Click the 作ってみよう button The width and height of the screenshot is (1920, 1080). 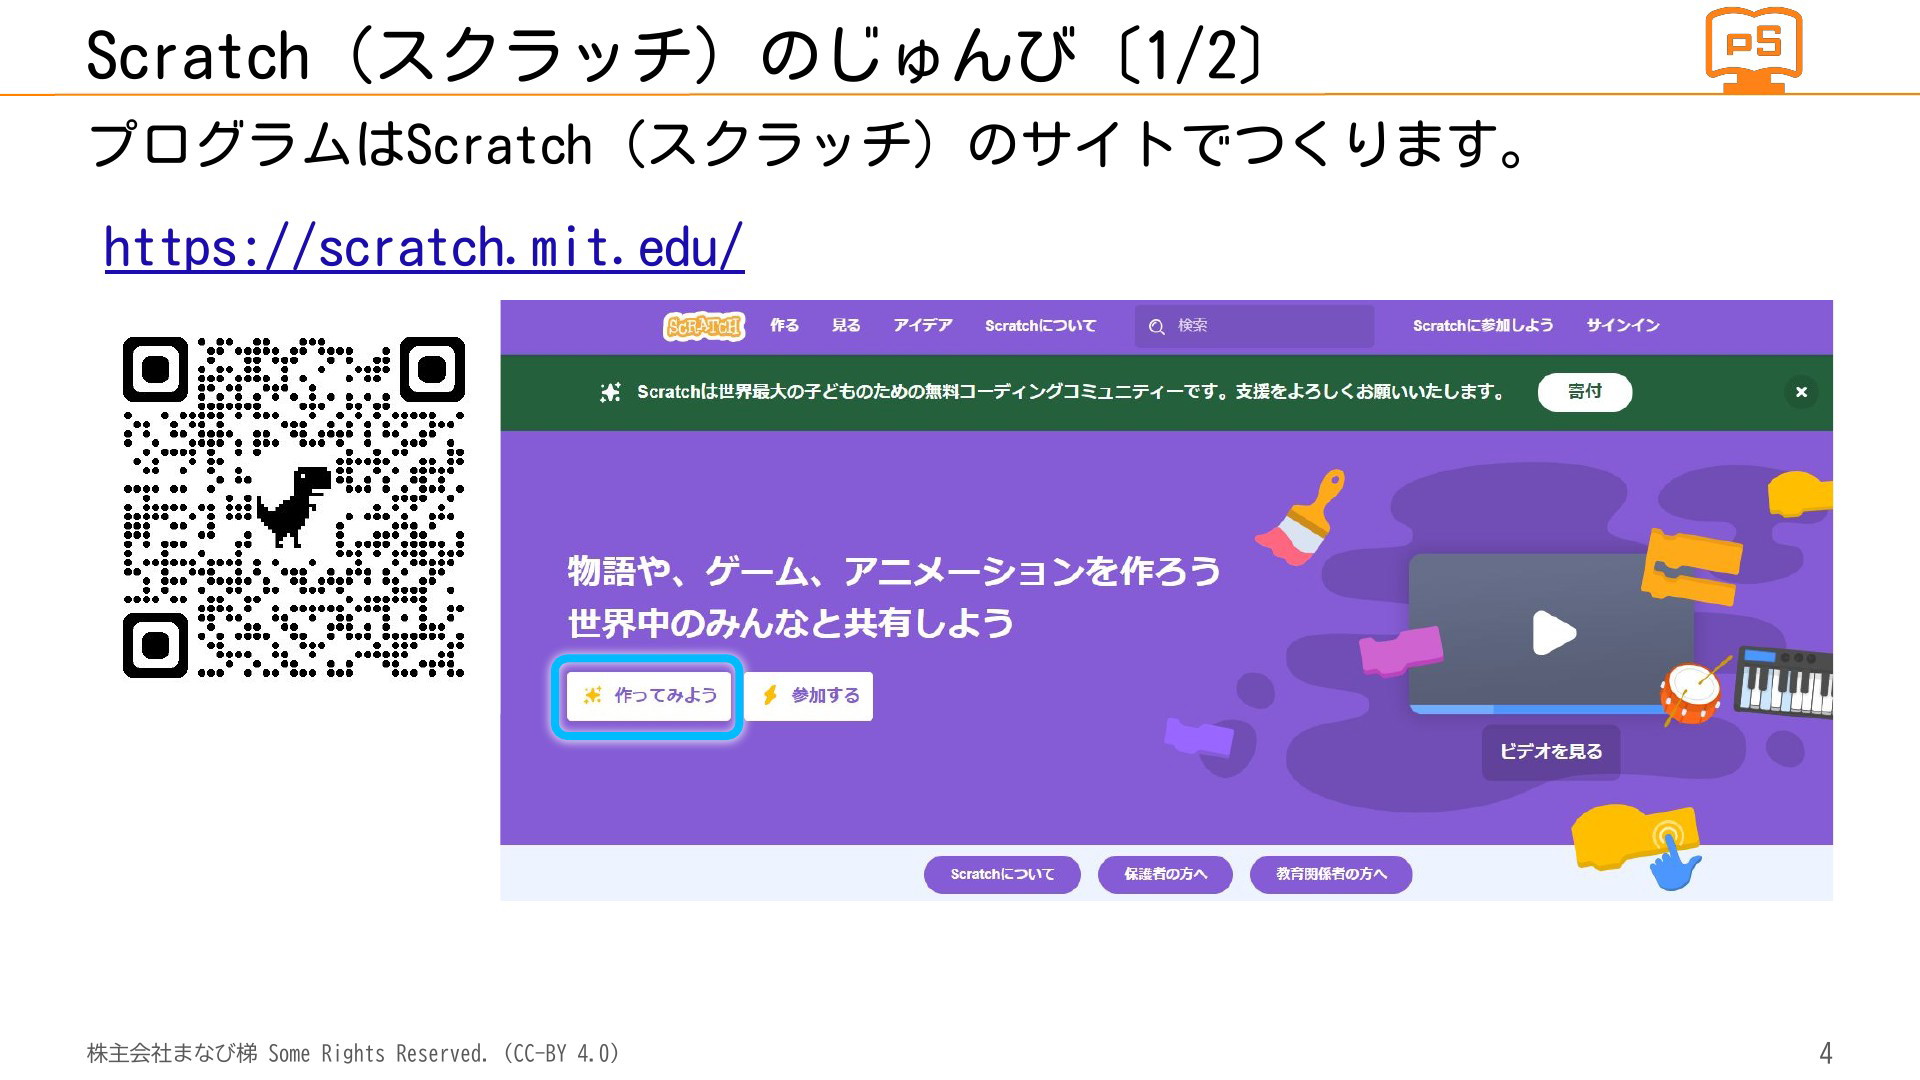pos(649,696)
